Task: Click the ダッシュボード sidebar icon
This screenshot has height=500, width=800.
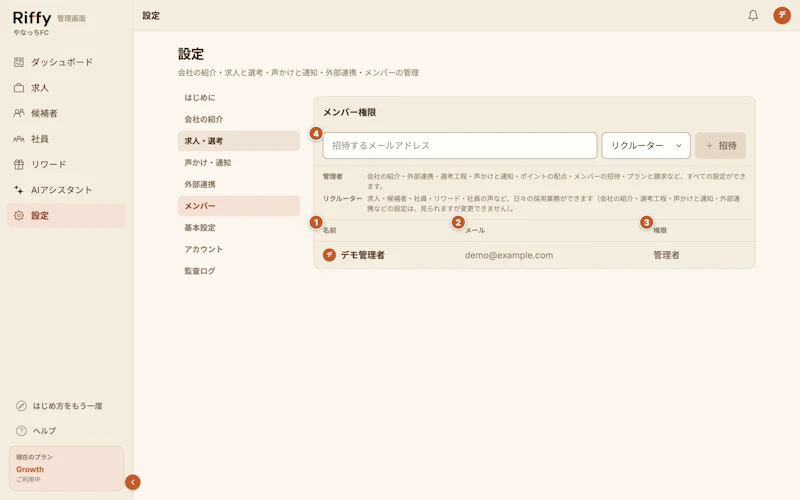Action: tap(19, 62)
